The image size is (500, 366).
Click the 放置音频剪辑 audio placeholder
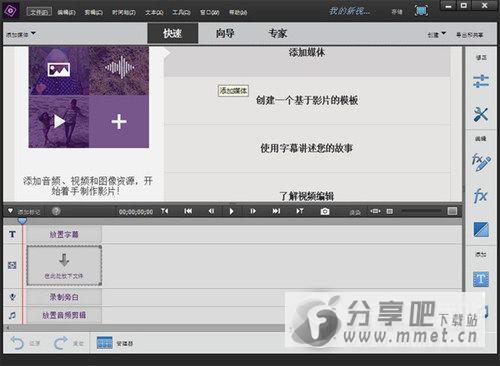tap(64, 315)
